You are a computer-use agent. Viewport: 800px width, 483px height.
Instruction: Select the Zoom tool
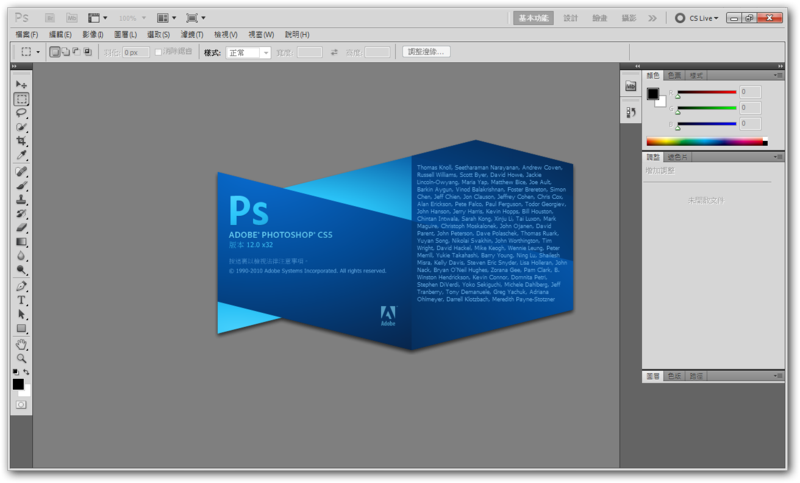[21, 359]
